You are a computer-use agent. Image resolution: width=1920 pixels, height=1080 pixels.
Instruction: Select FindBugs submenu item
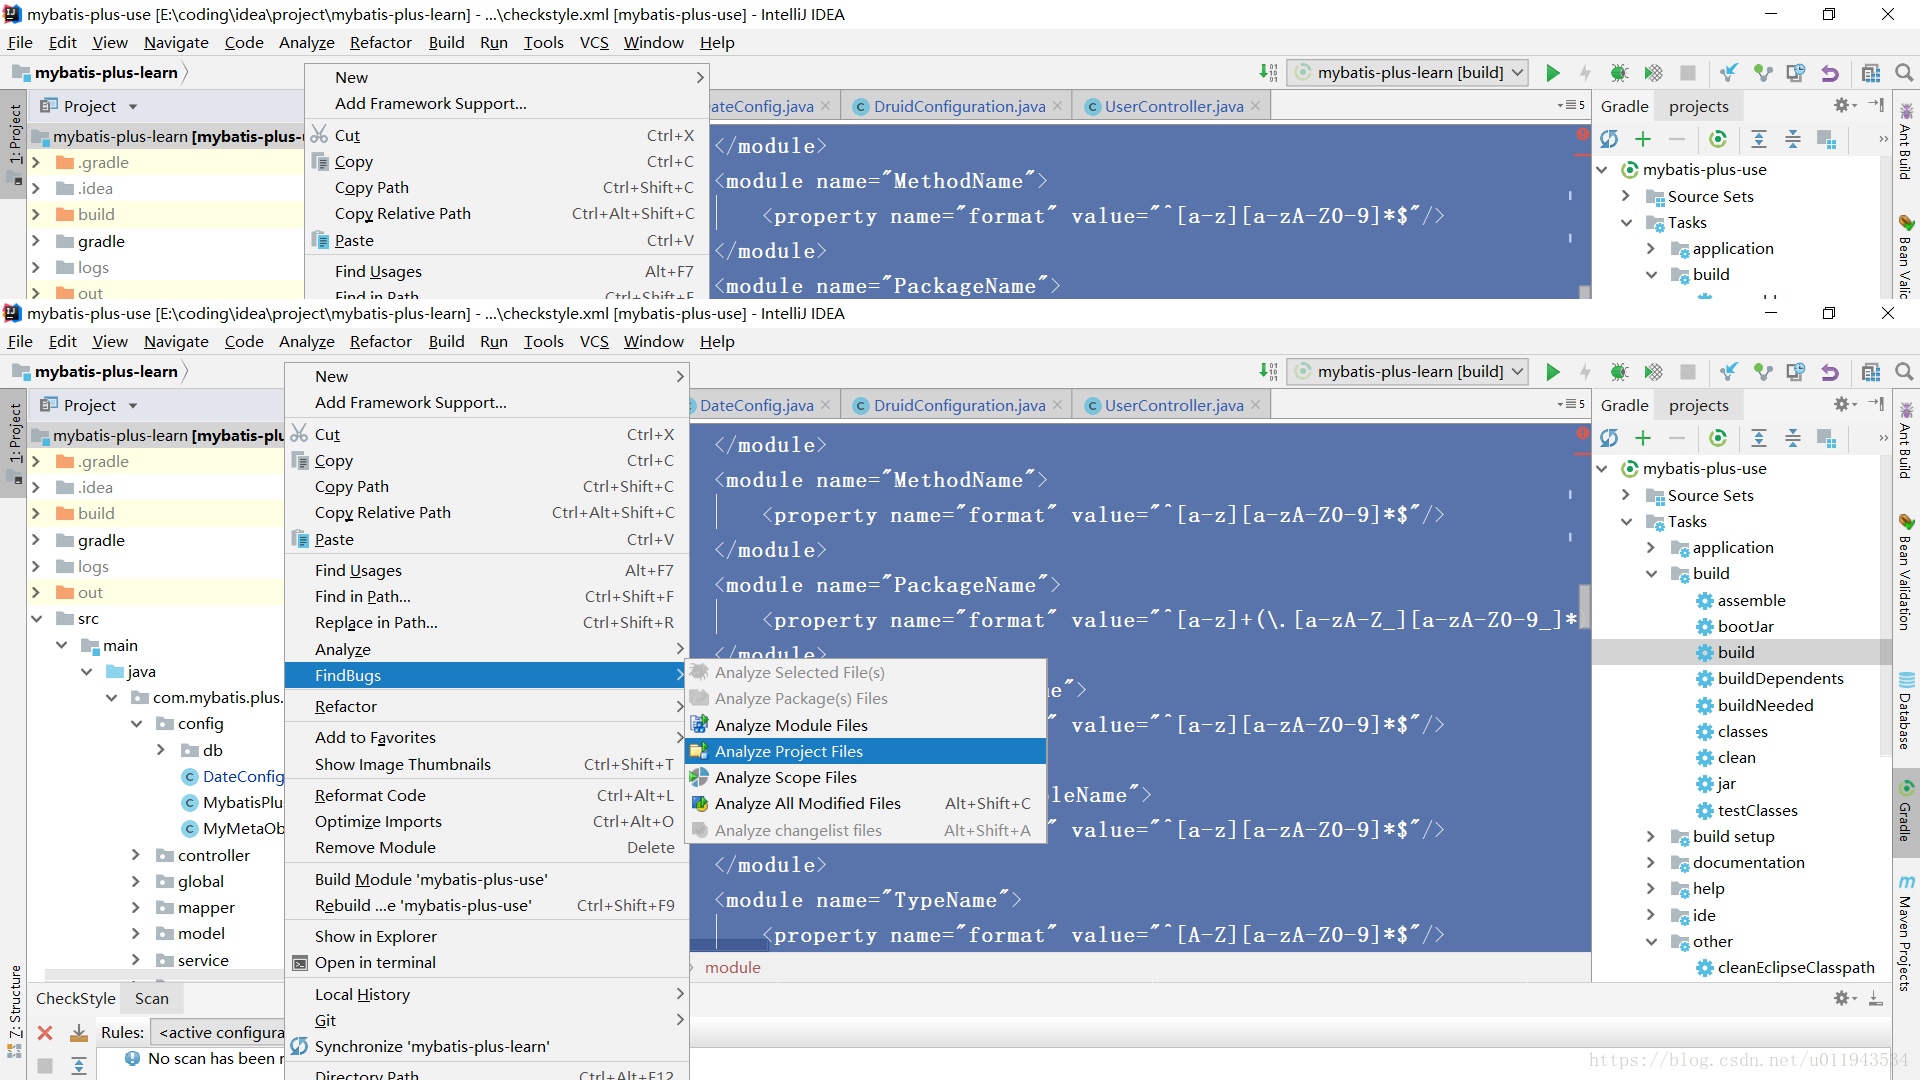348,674
